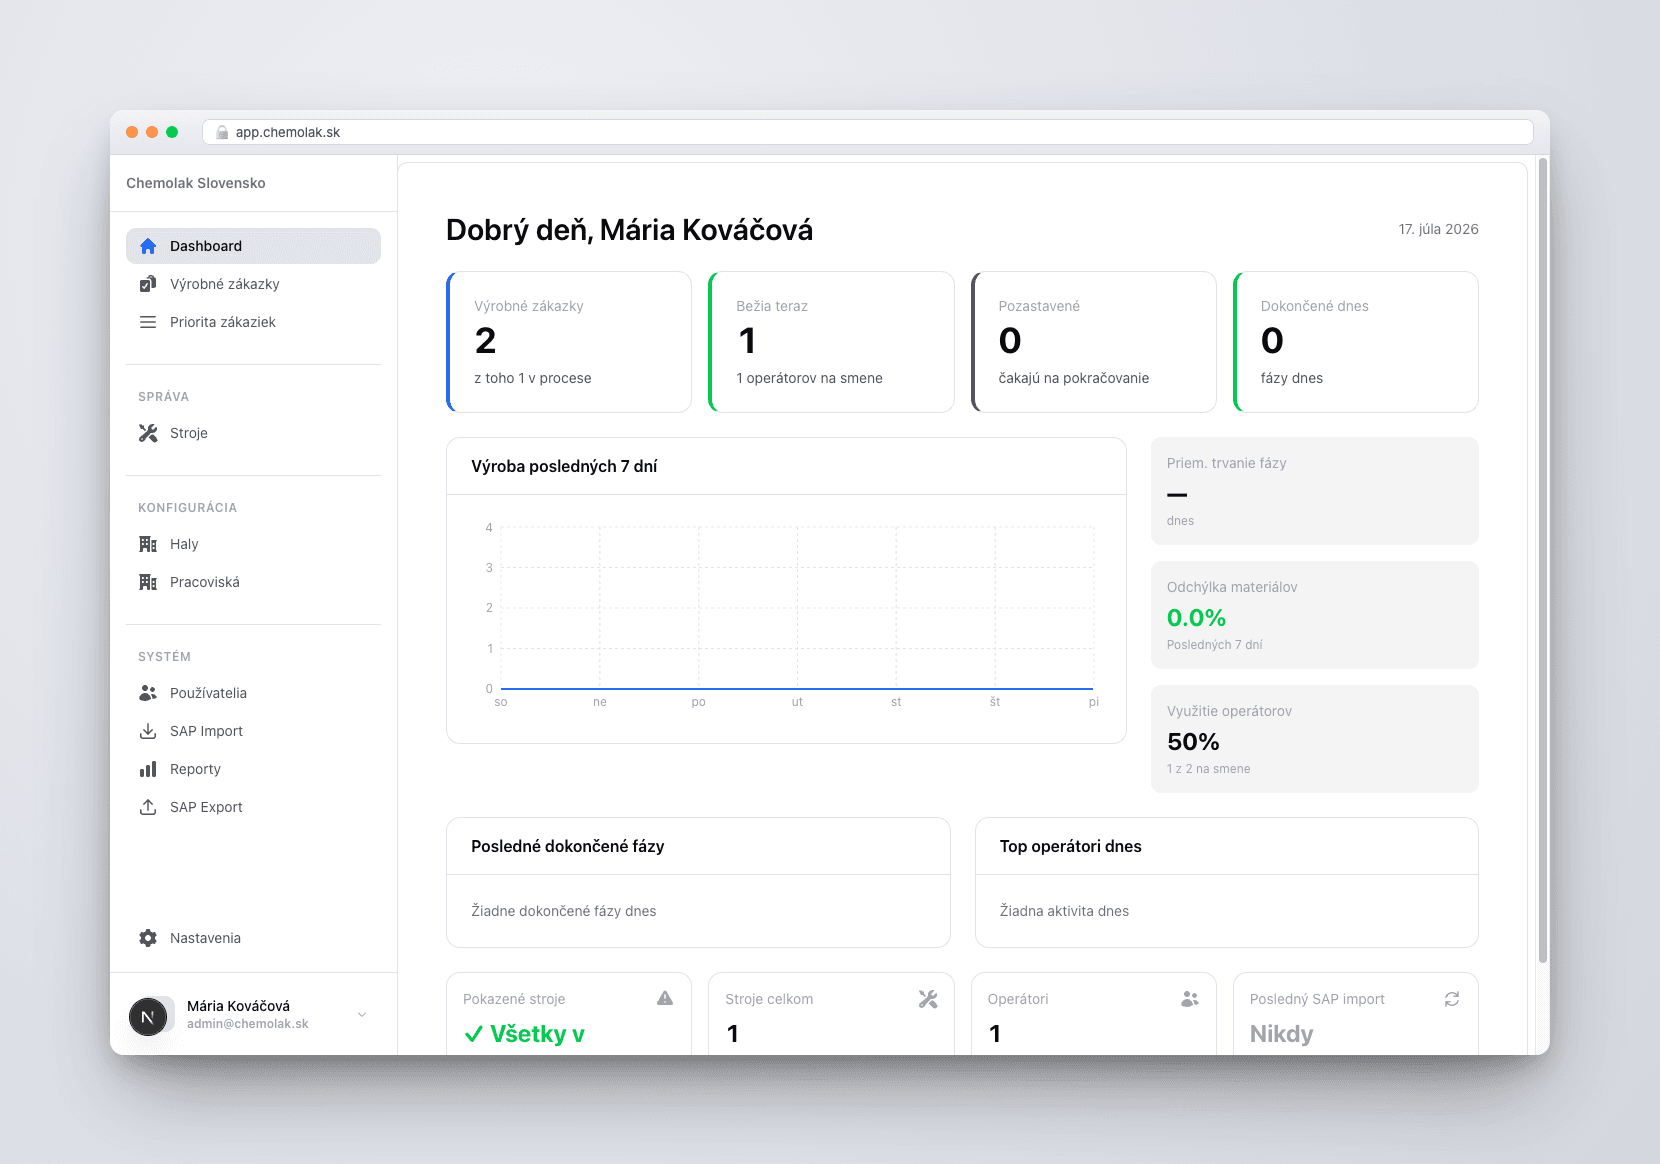Click the user avatar at sidebar bottom
The image size is (1660, 1164).
coord(148,1017)
